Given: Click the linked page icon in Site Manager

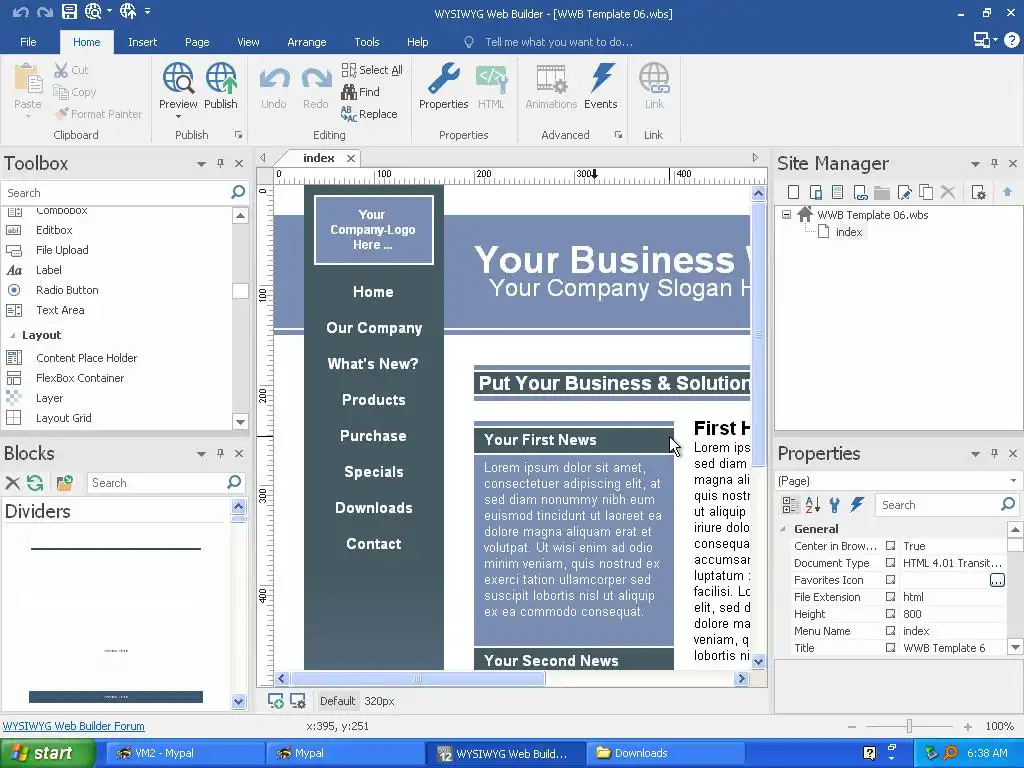Looking at the screenshot, I should 860,192.
